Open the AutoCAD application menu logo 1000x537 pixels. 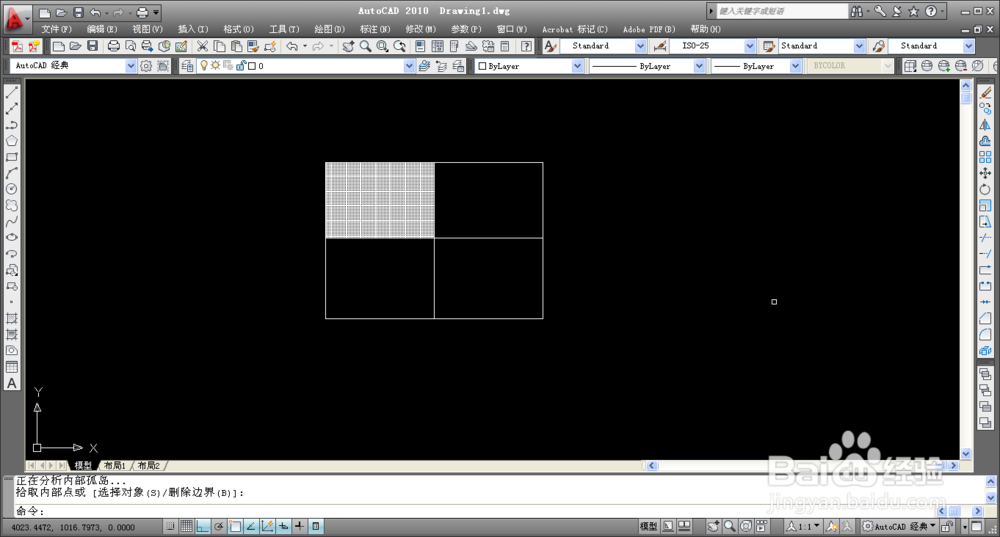coord(15,19)
